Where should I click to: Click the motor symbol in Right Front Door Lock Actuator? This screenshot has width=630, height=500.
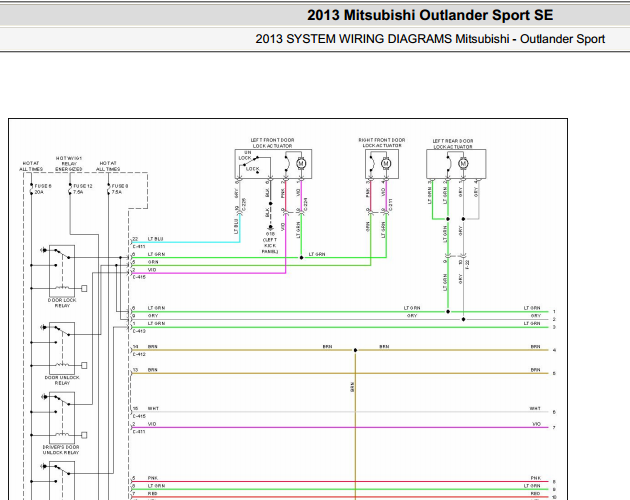pyautogui.click(x=386, y=164)
